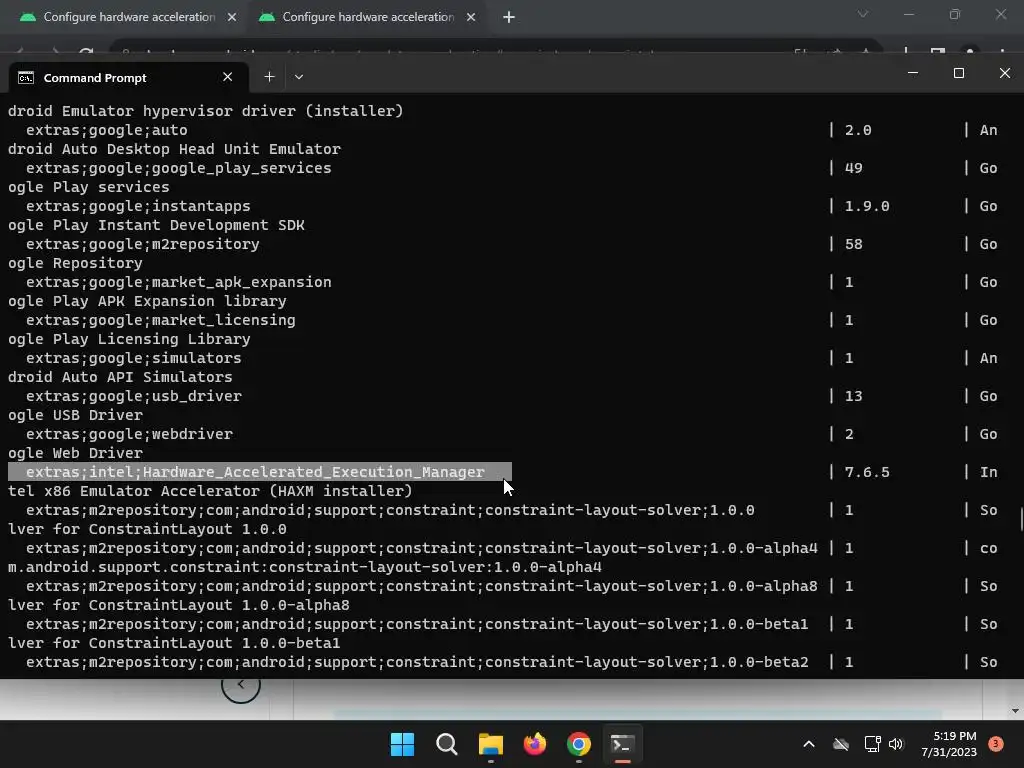This screenshot has width=1024, height=768.
Task: Open the Windows Start menu
Action: [402, 744]
